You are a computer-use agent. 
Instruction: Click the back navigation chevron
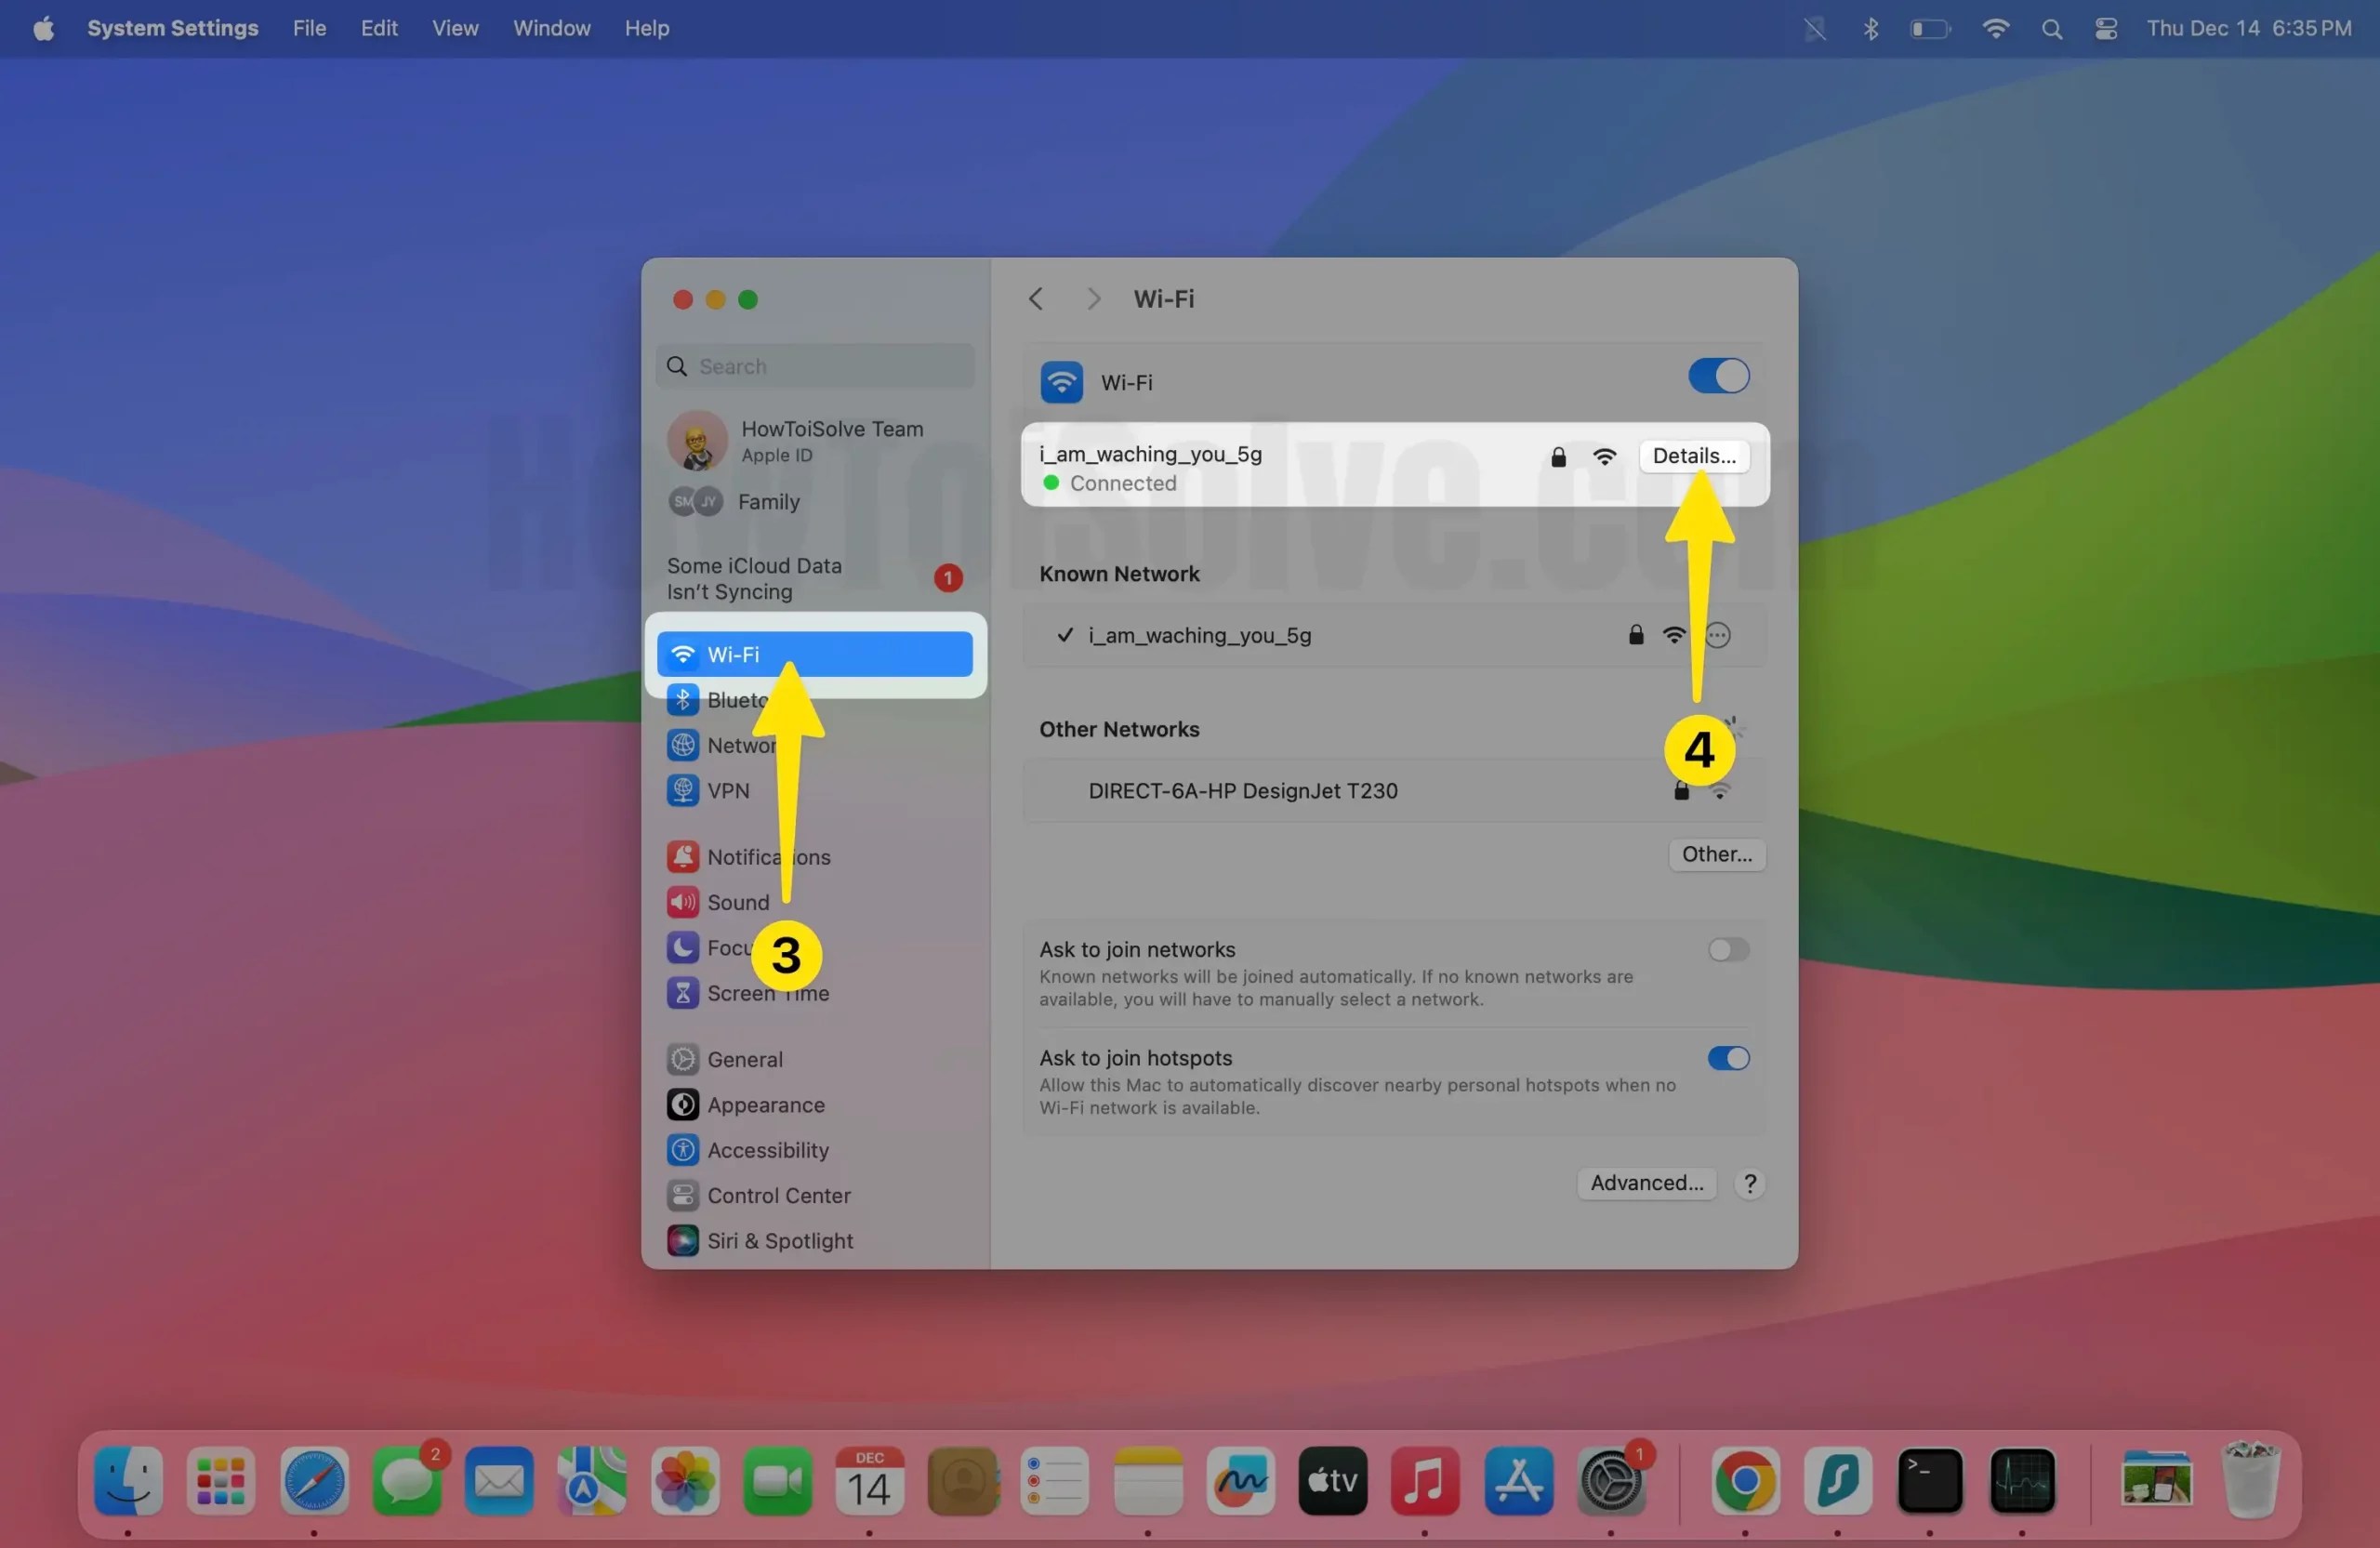click(1036, 298)
